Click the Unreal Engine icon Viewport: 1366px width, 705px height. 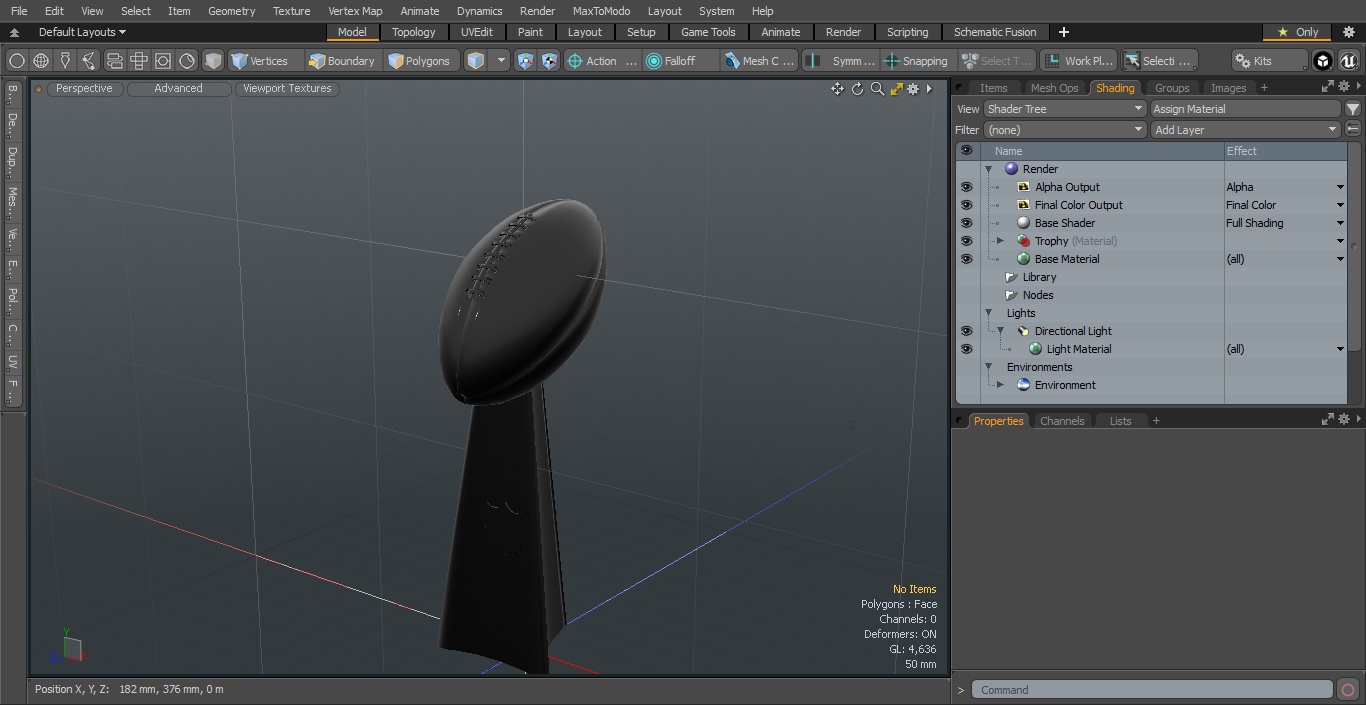(1347, 61)
